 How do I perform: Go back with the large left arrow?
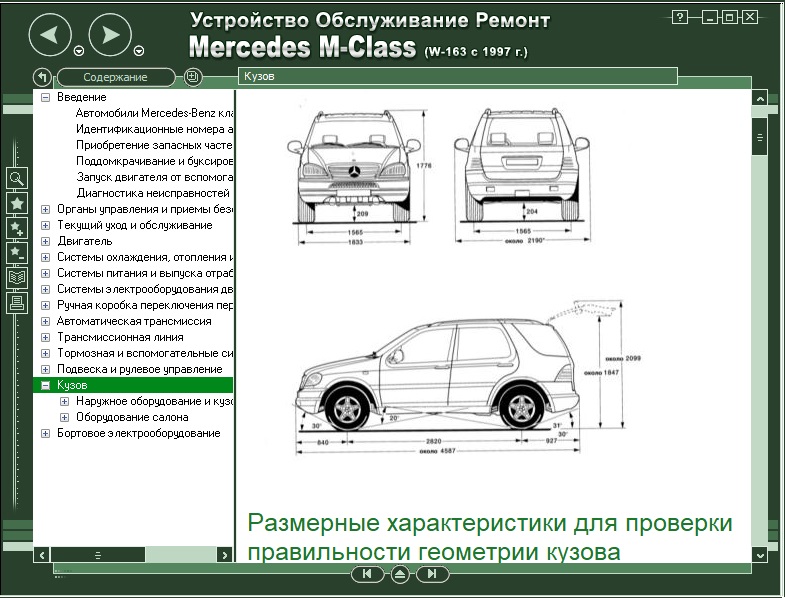(x=51, y=34)
